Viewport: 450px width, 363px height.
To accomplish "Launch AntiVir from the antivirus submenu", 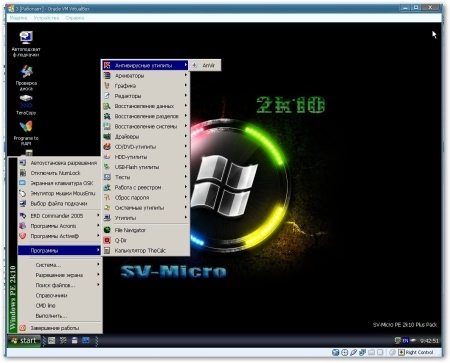I will 205,65.
